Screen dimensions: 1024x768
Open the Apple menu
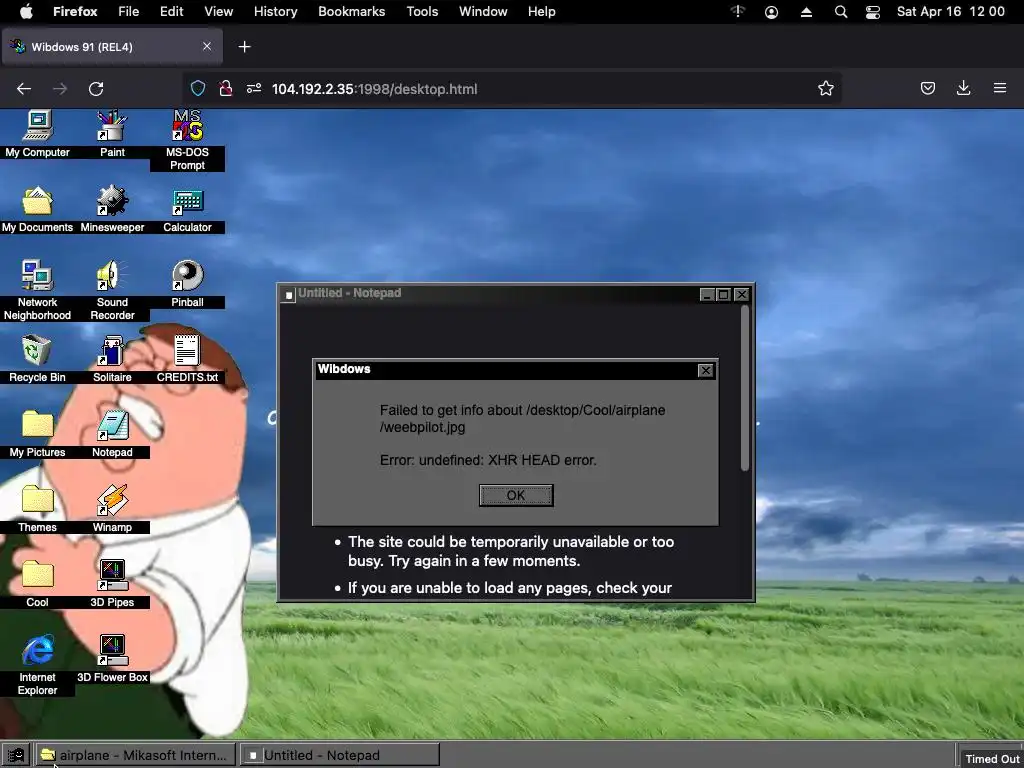pyautogui.click(x=26, y=12)
